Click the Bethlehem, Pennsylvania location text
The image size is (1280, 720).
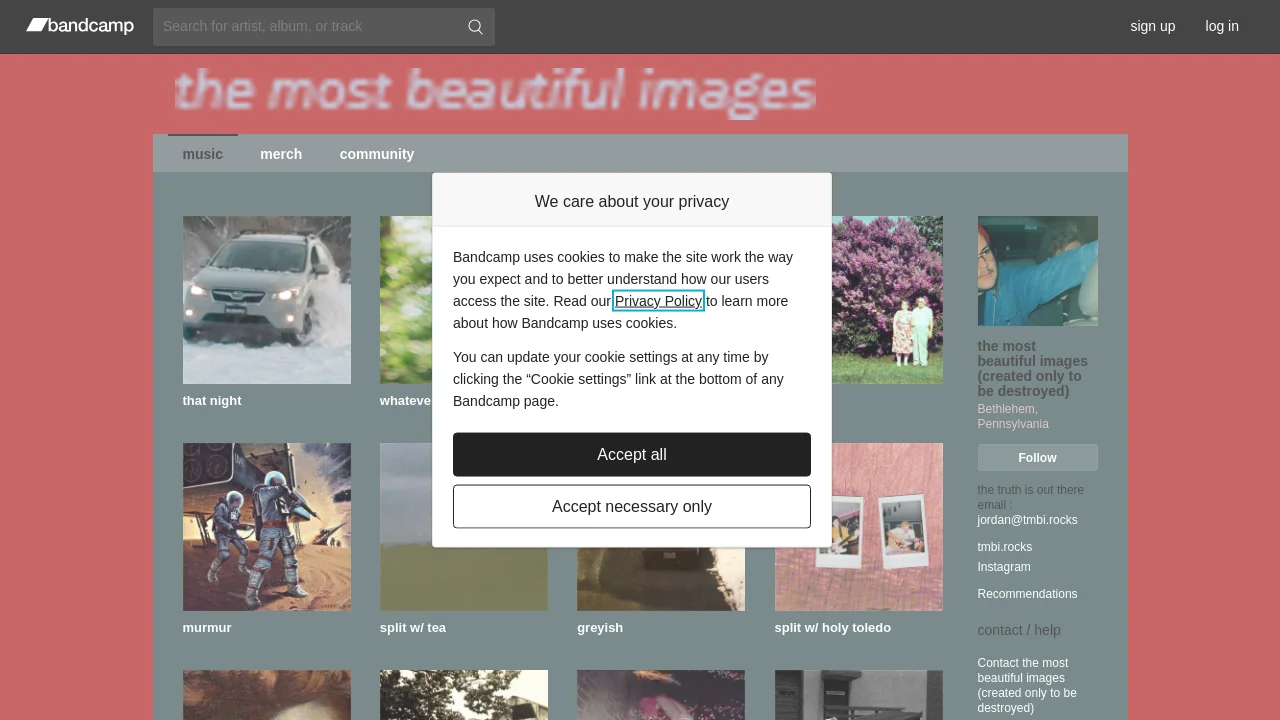pos(1013,417)
